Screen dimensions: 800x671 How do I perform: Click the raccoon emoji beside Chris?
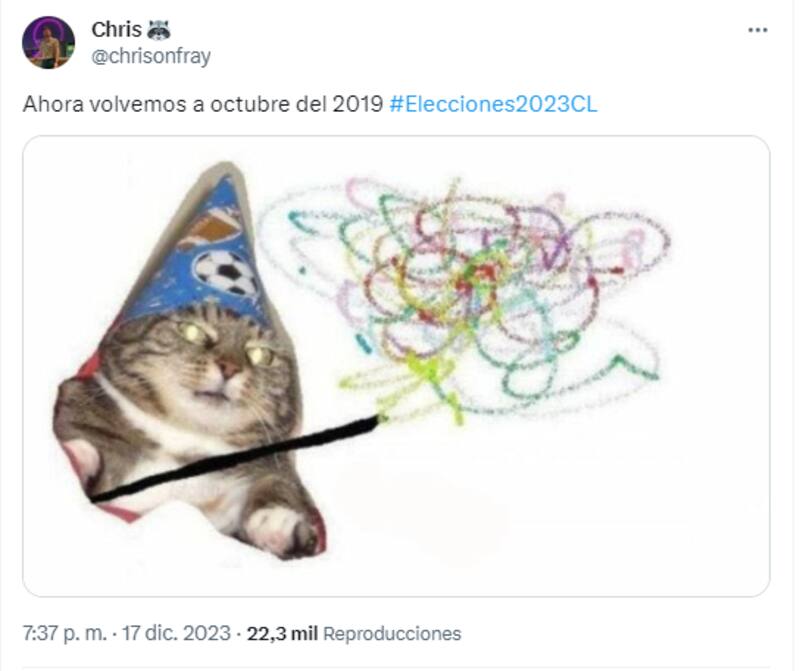pyautogui.click(x=159, y=30)
